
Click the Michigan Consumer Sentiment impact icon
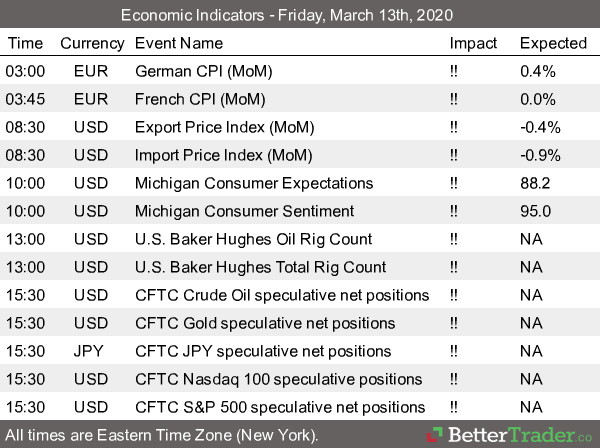pos(455,211)
